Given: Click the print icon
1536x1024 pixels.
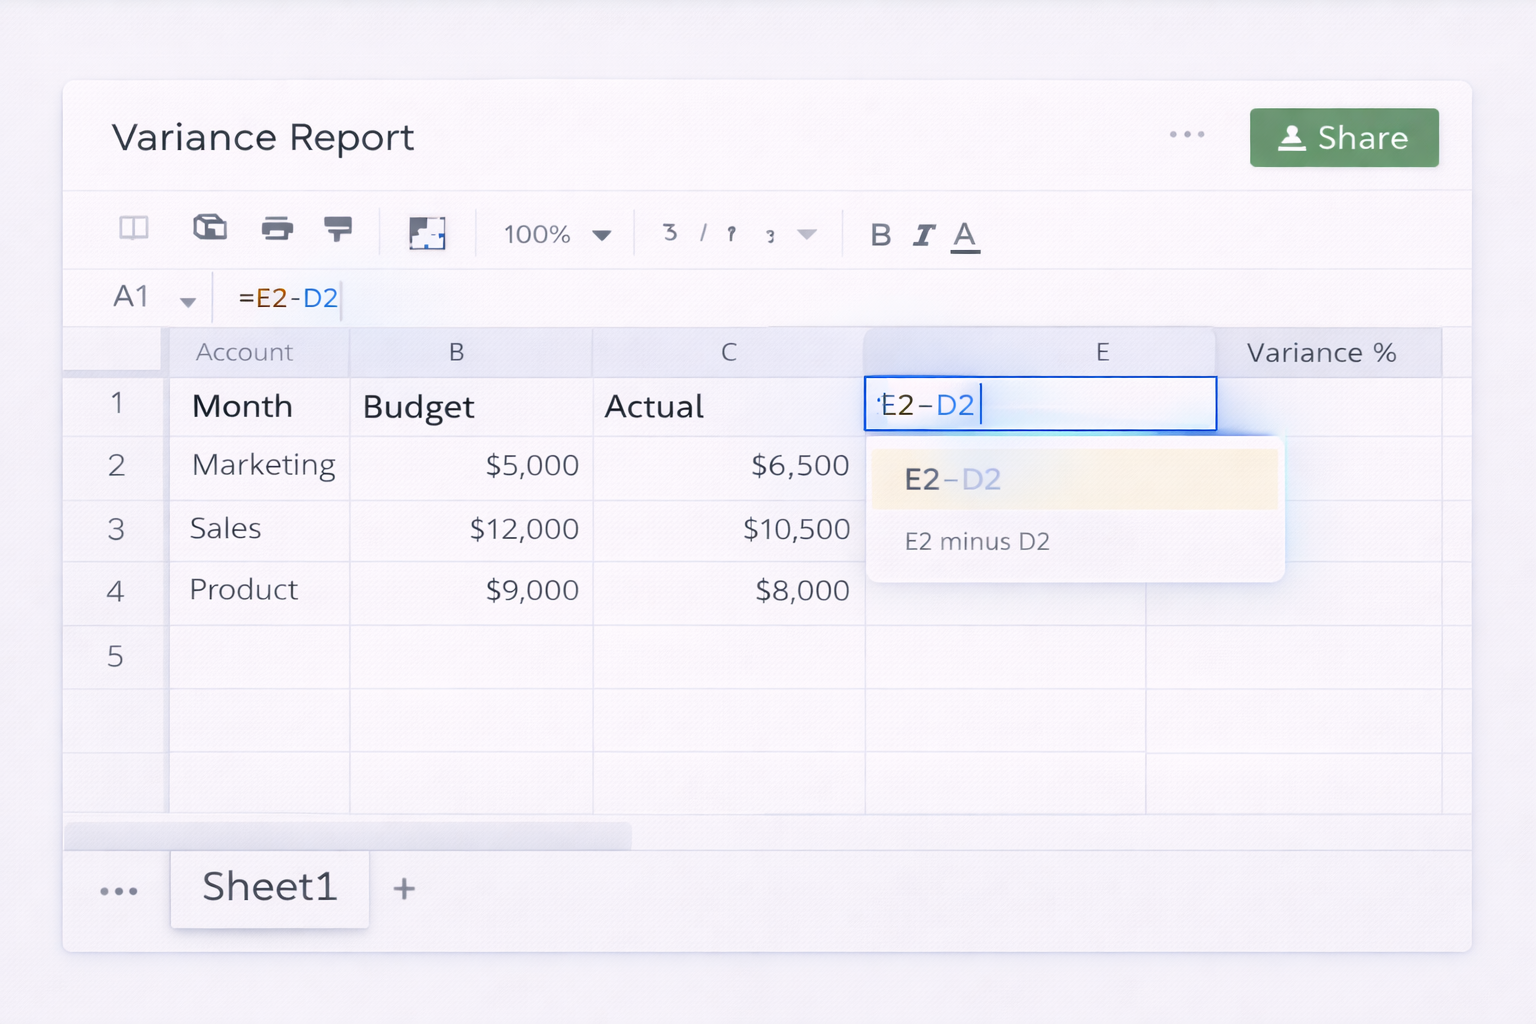Looking at the screenshot, I should [277, 229].
